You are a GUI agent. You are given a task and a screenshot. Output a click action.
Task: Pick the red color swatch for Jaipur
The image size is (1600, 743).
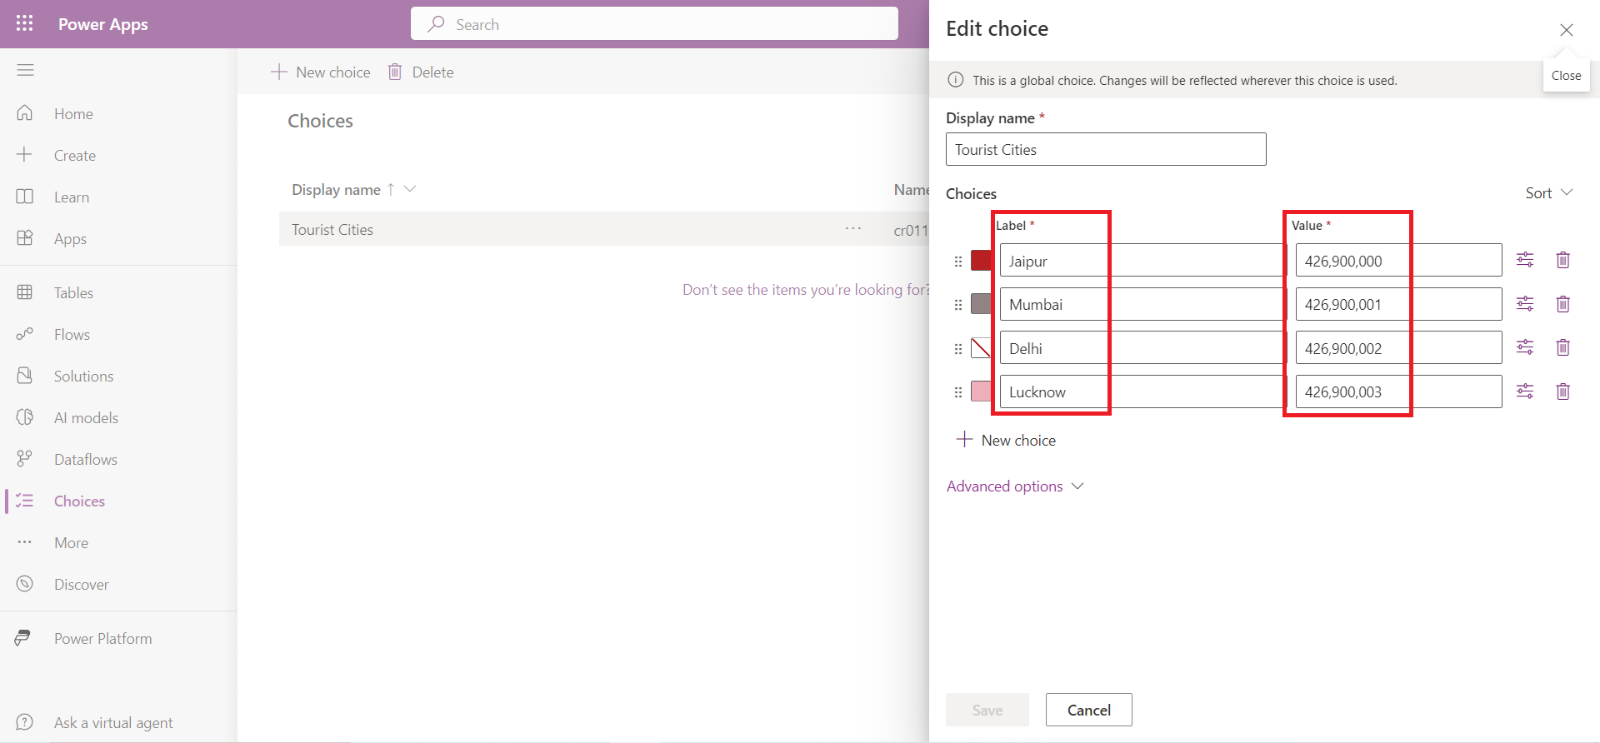981,261
